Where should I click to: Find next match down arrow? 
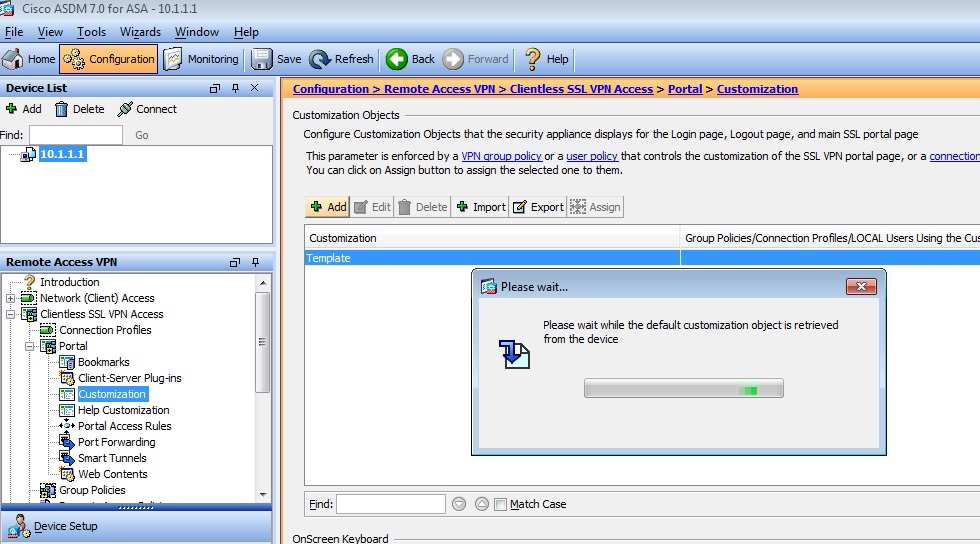pos(459,504)
